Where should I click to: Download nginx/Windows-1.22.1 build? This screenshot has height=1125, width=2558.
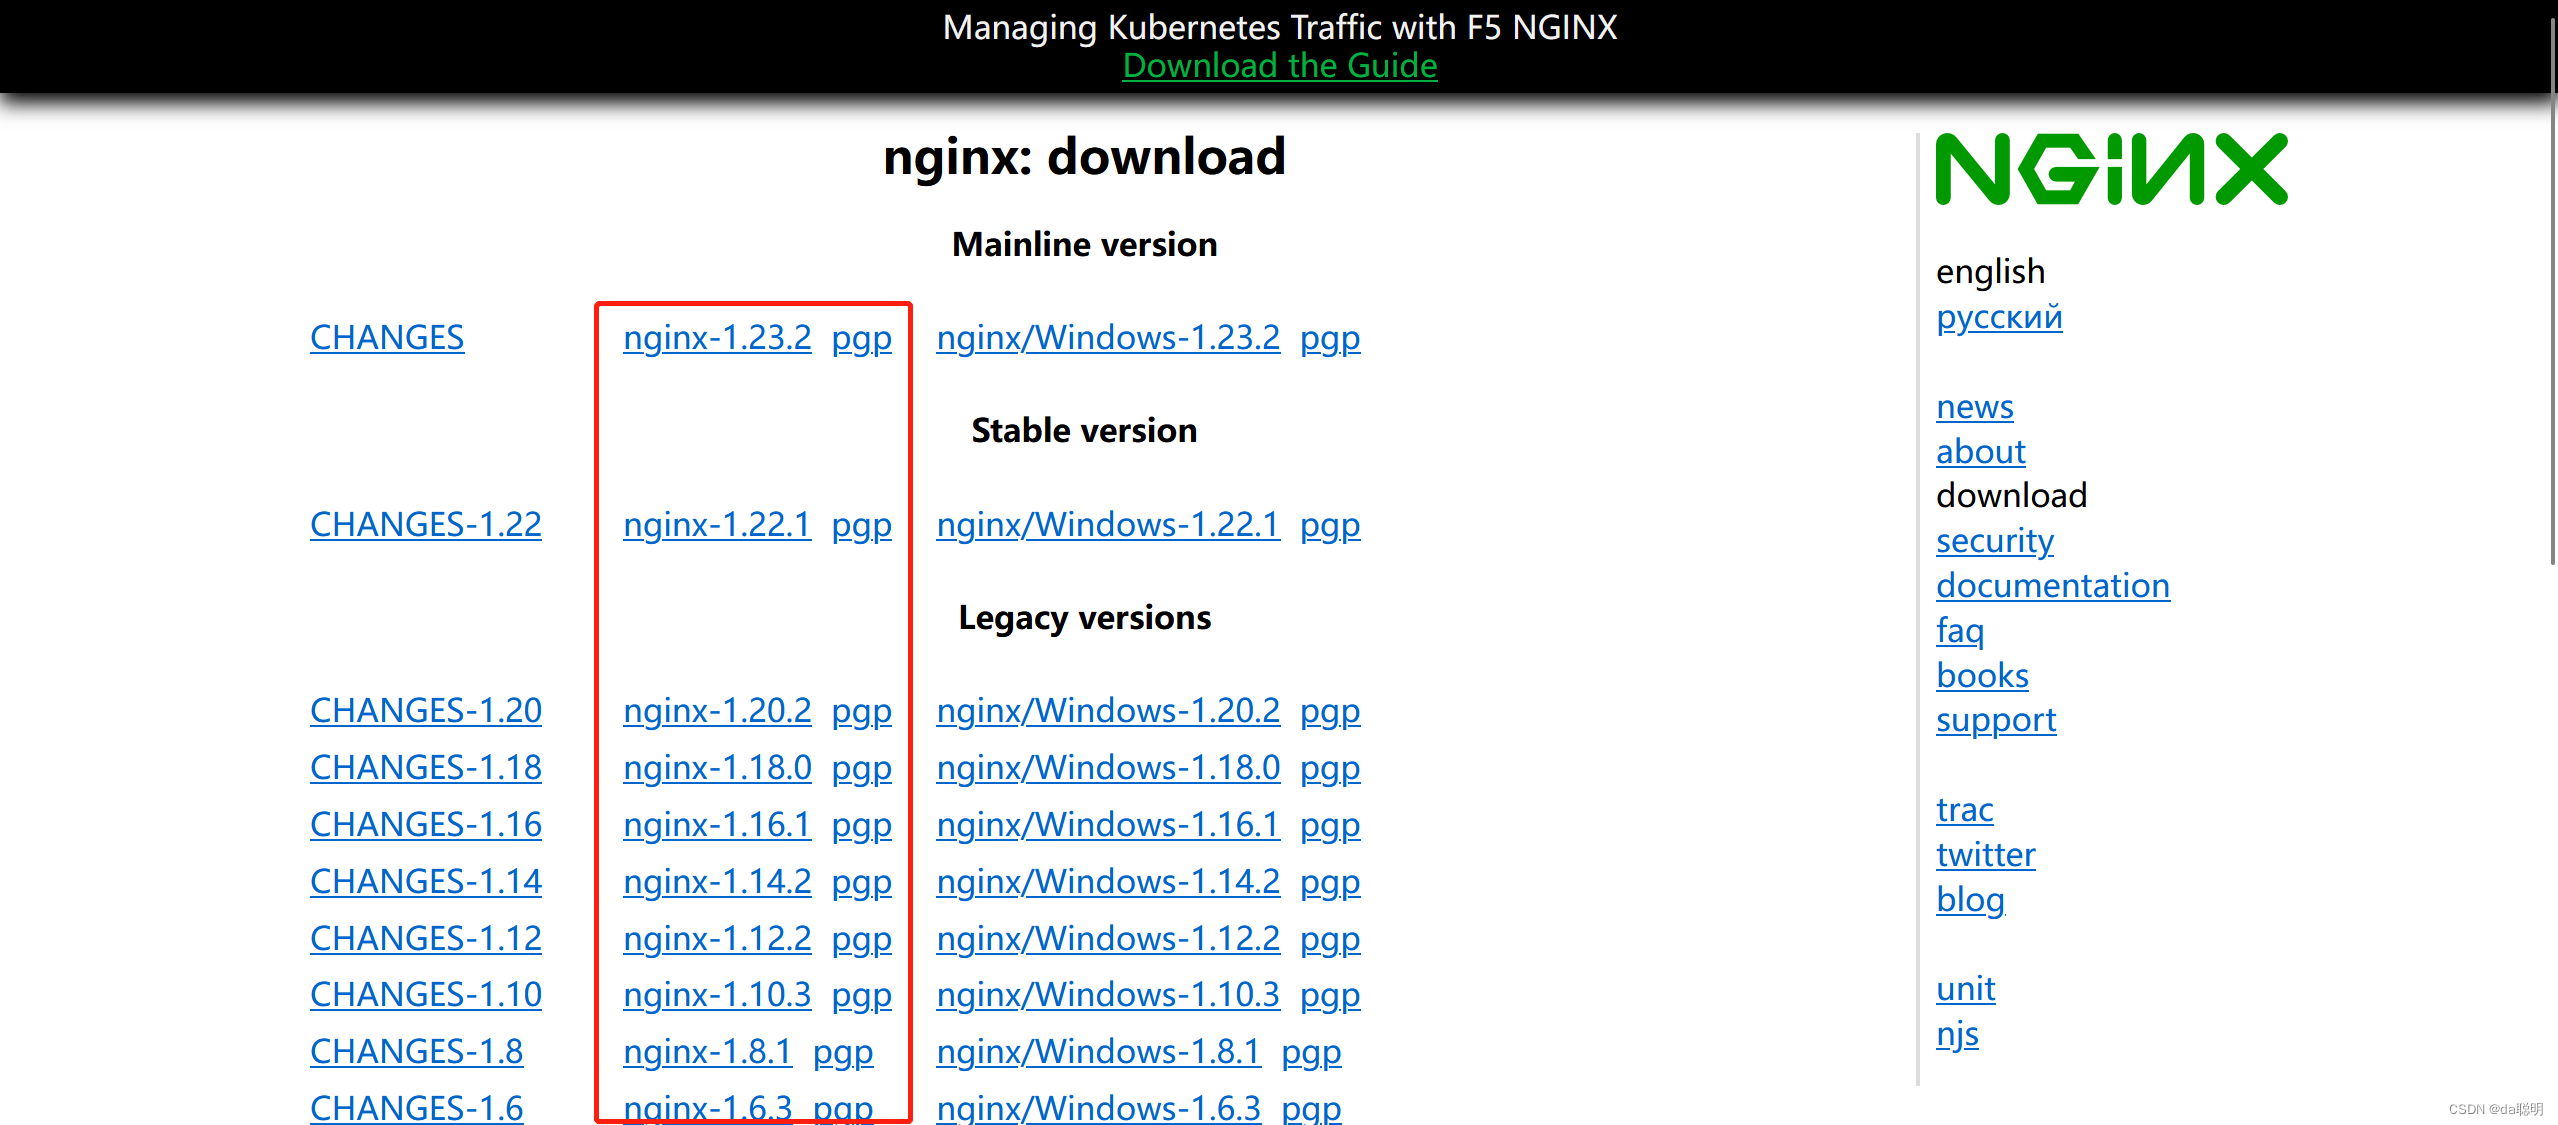1108,524
